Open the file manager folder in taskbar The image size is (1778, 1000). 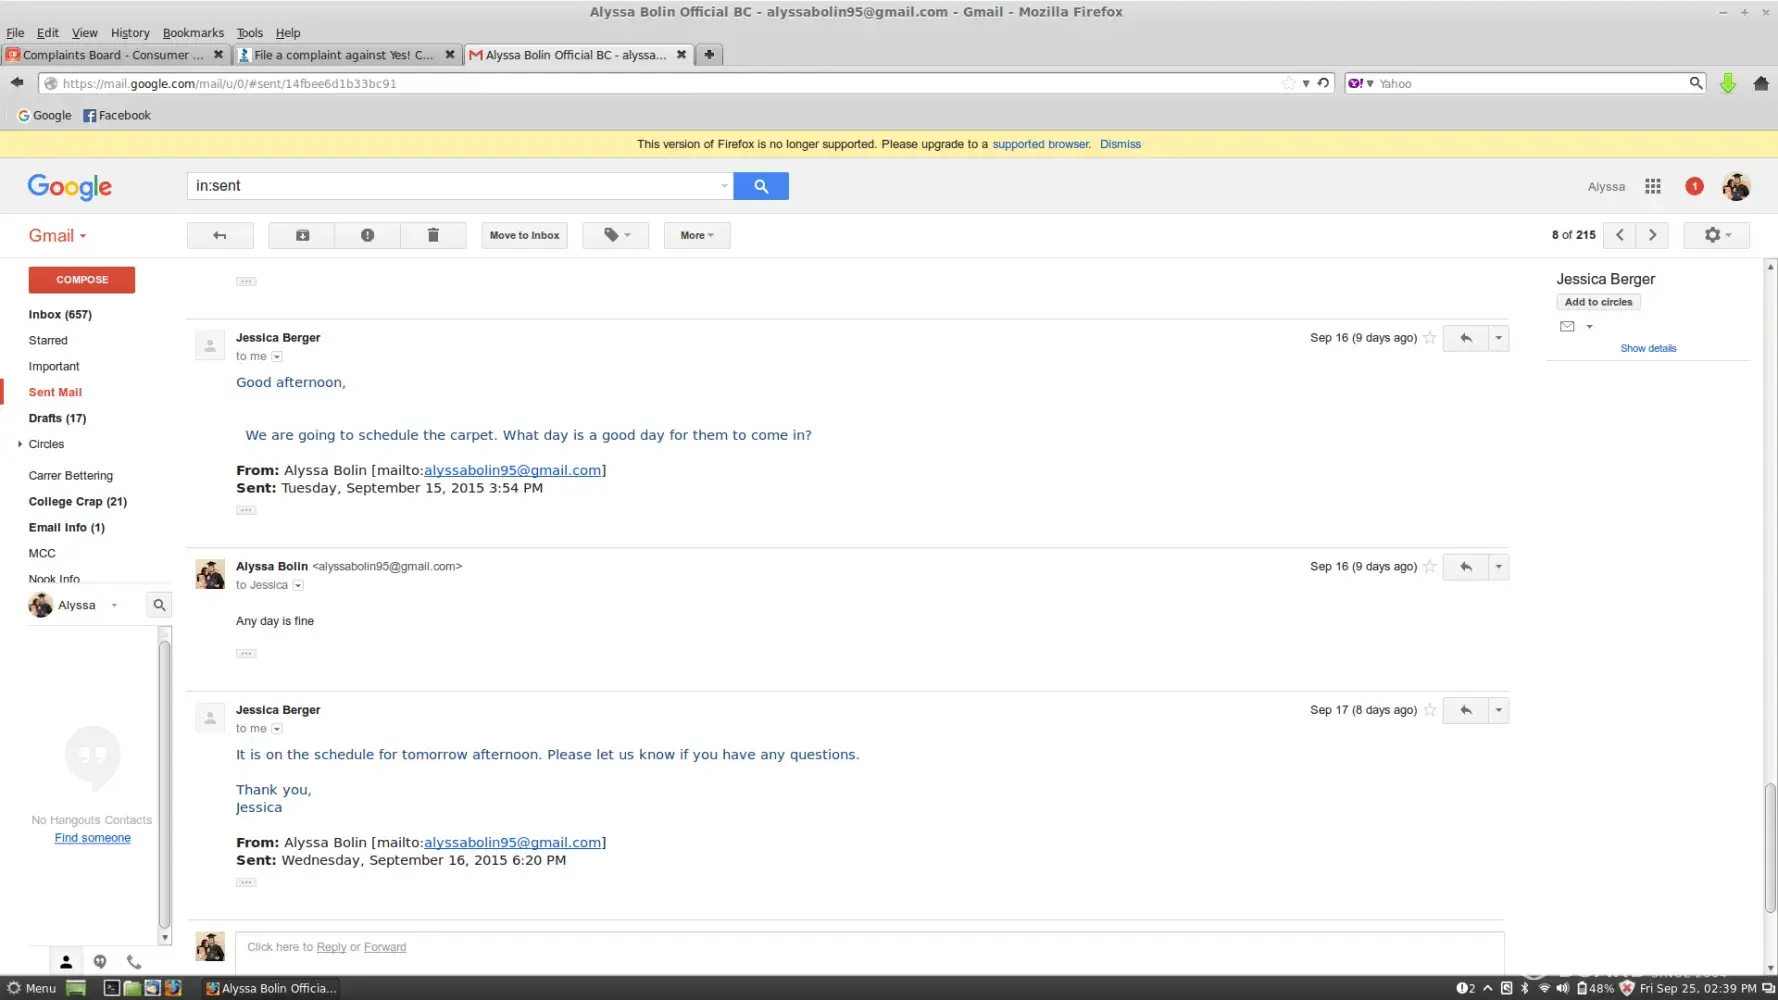132,988
